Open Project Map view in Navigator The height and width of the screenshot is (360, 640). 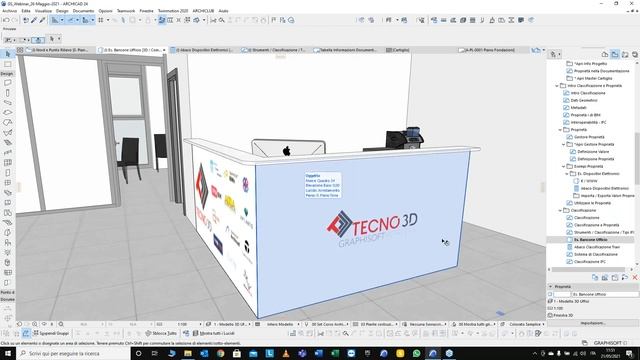[605, 54]
